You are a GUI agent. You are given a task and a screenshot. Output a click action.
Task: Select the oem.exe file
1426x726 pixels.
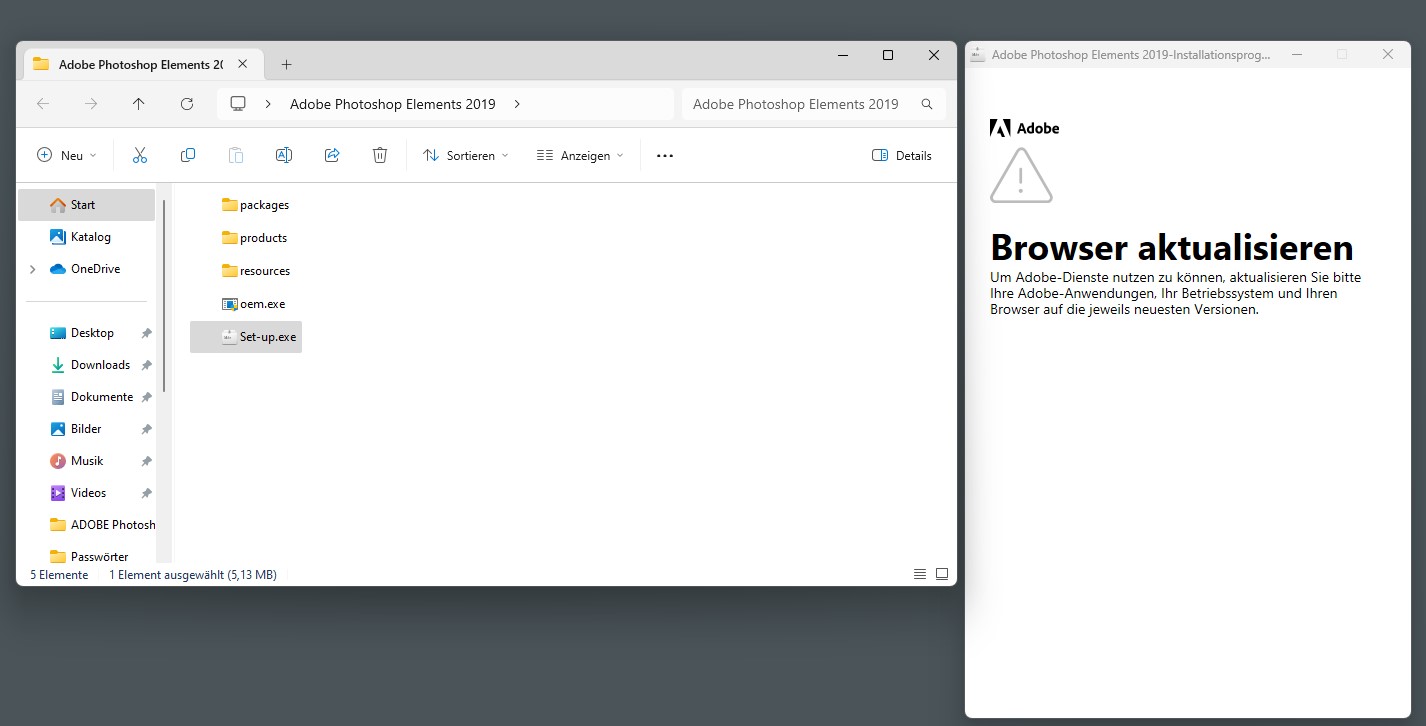253,304
